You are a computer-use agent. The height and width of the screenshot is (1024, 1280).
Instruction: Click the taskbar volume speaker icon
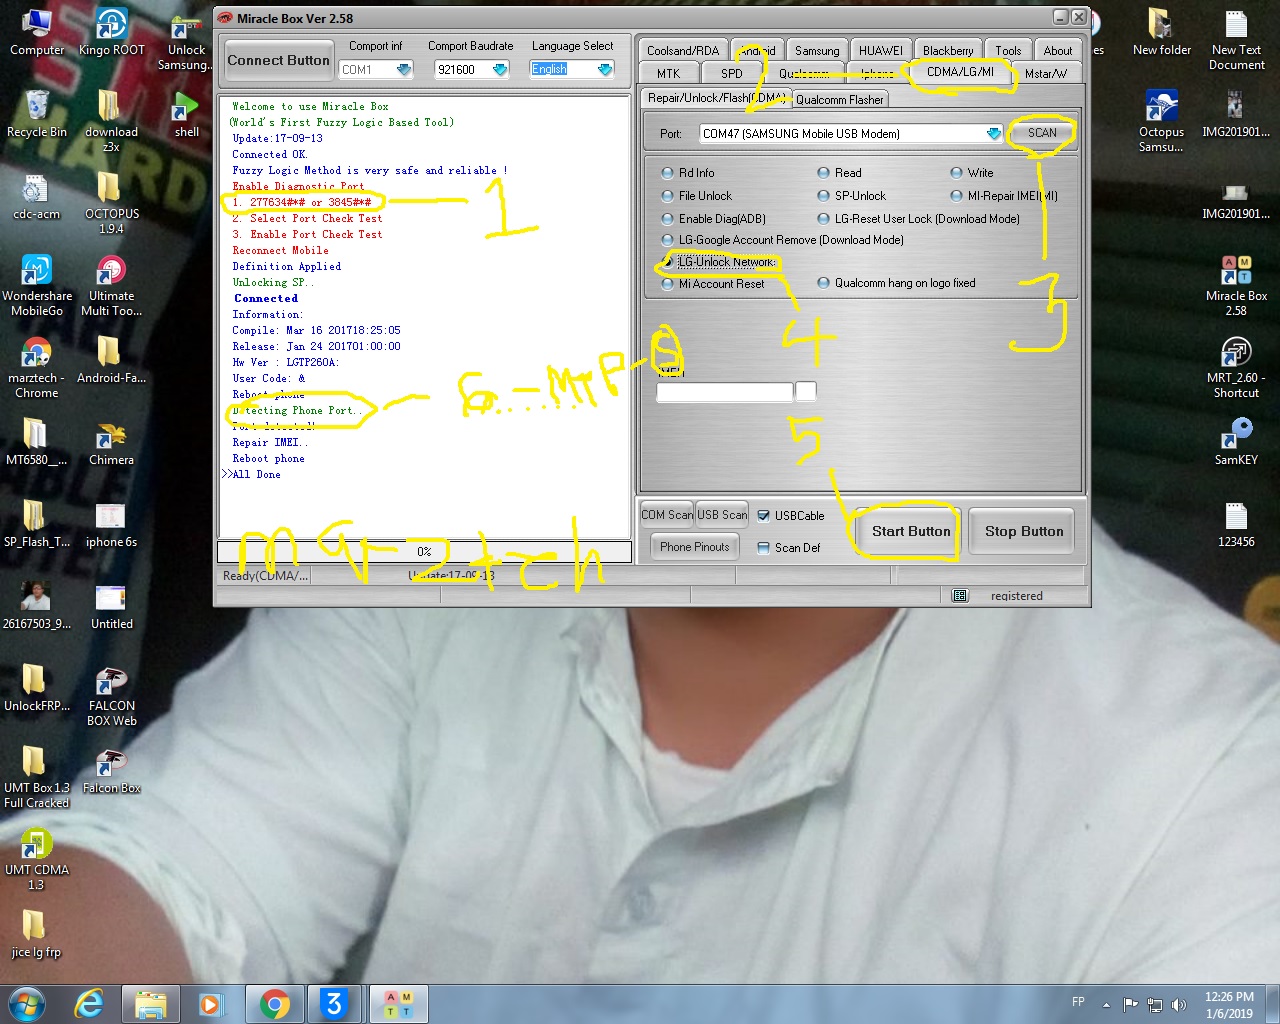coord(1179,1004)
